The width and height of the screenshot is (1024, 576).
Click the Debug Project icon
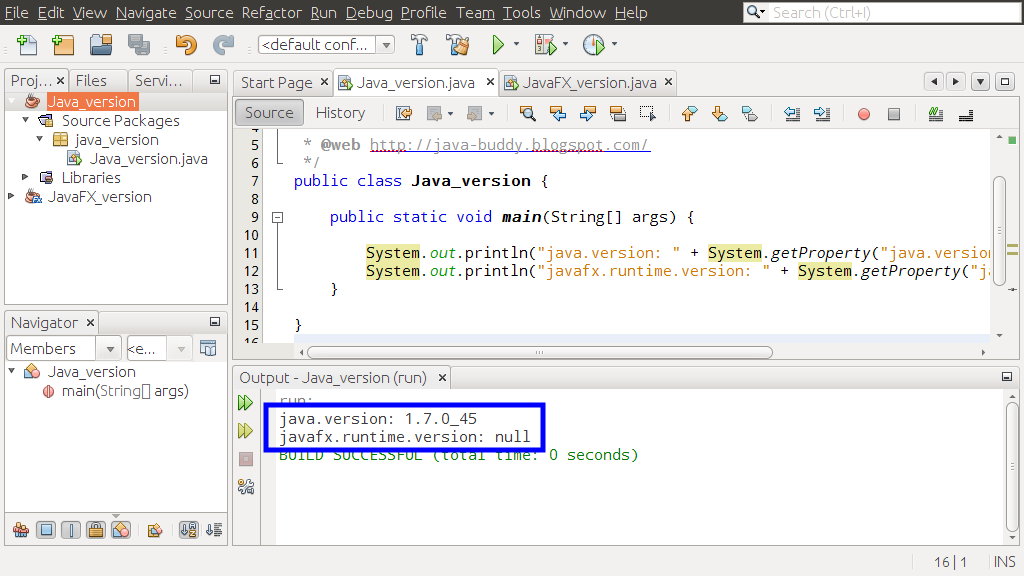pyautogui.click(x=545, y=44)
